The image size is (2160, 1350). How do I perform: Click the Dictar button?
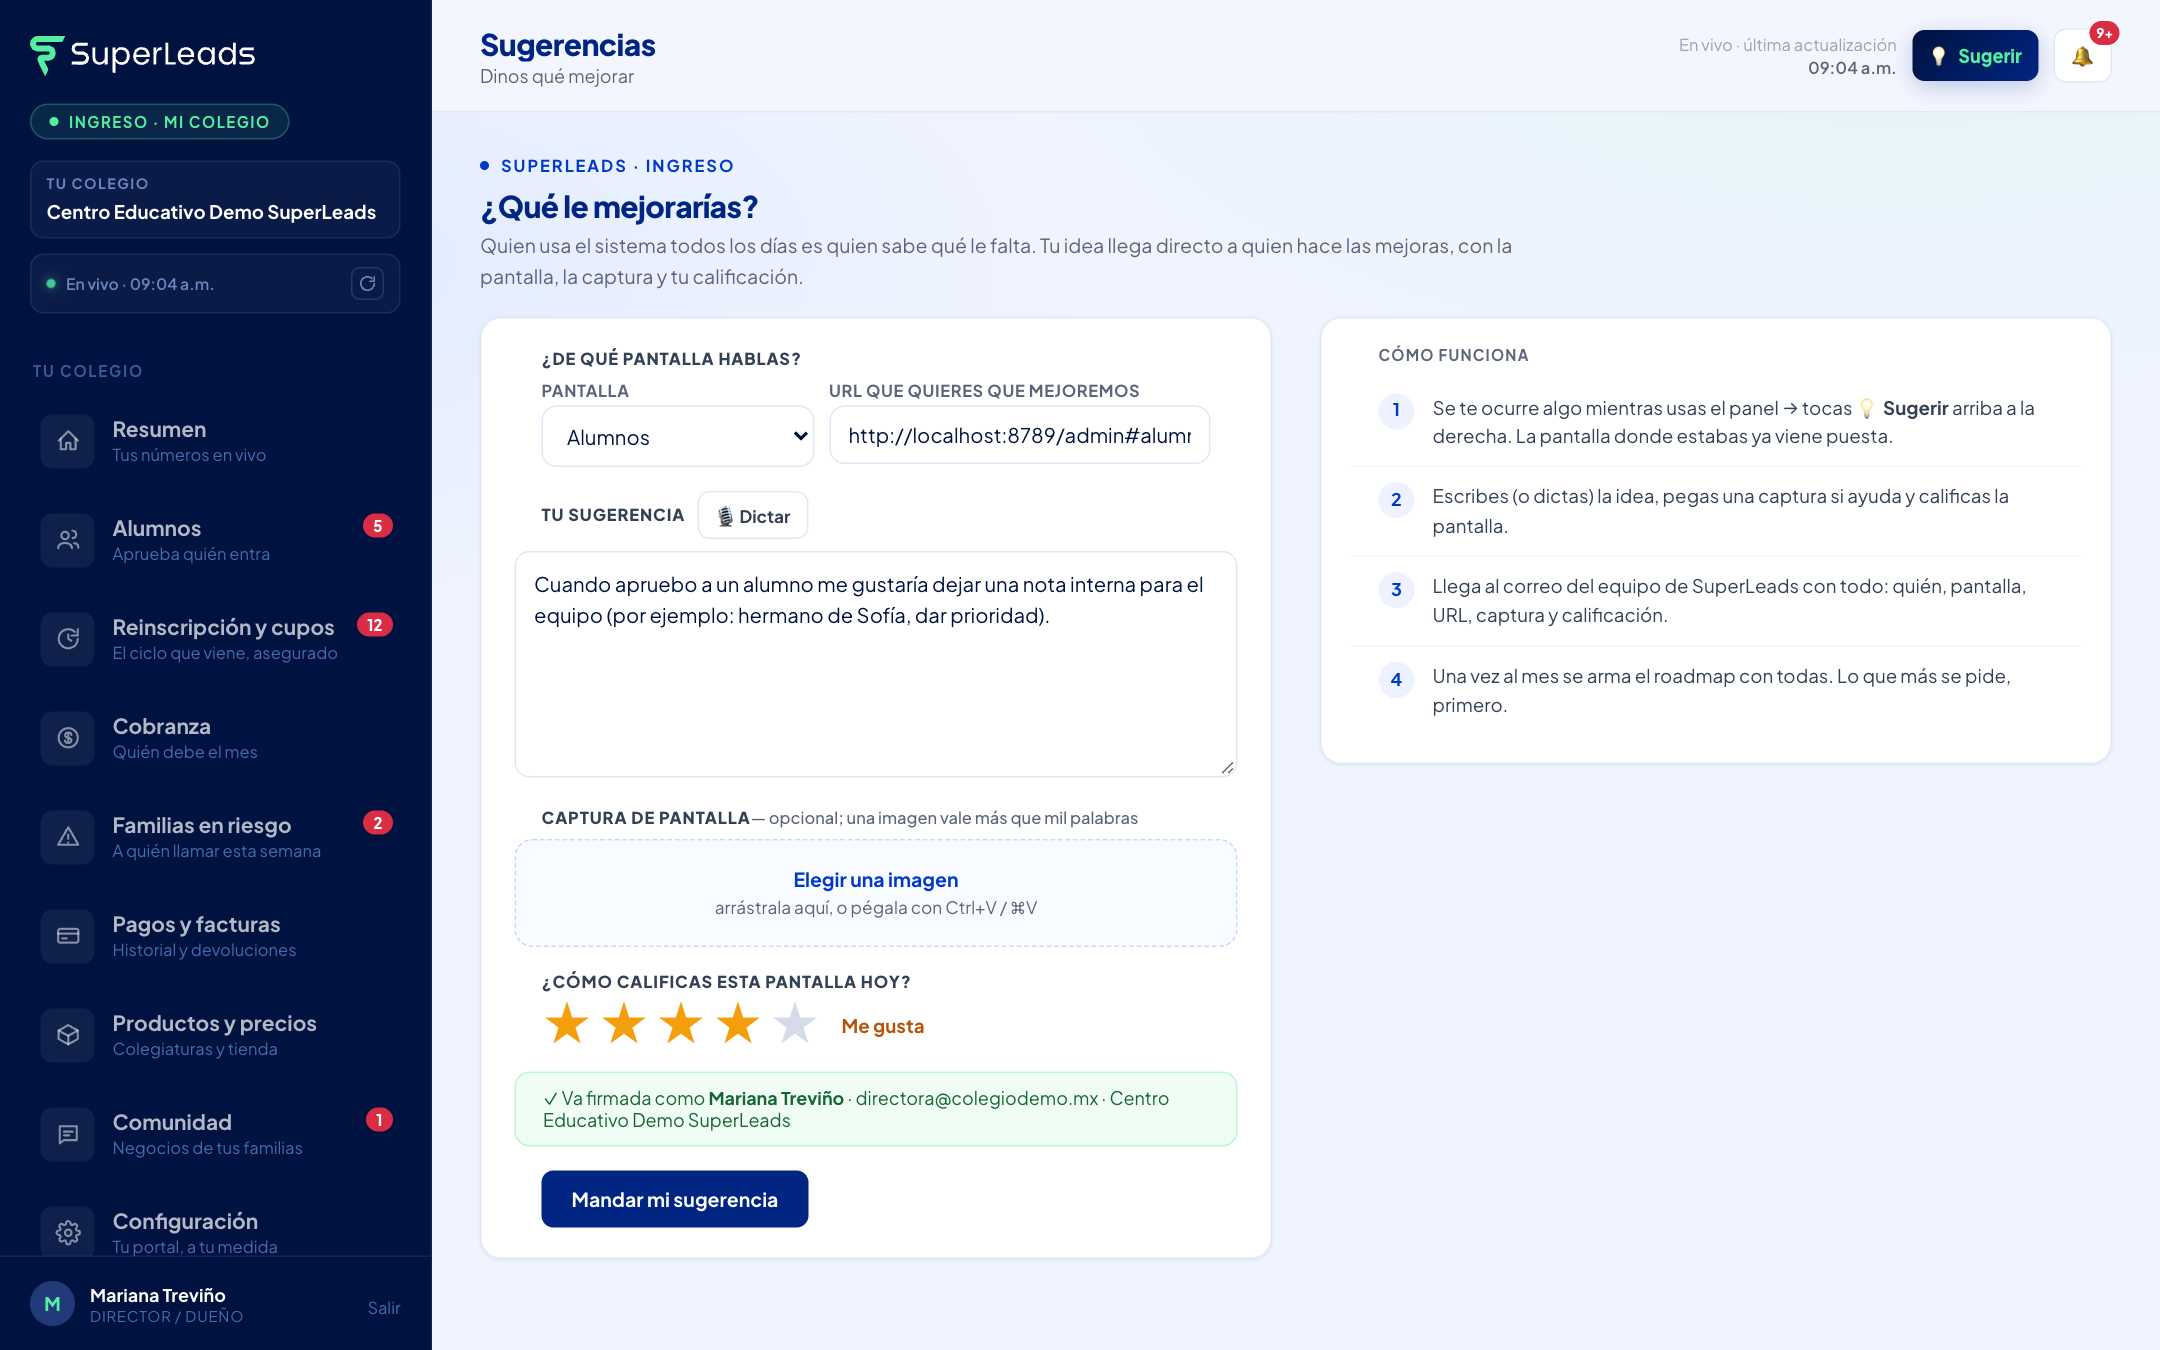pos(753,516)
